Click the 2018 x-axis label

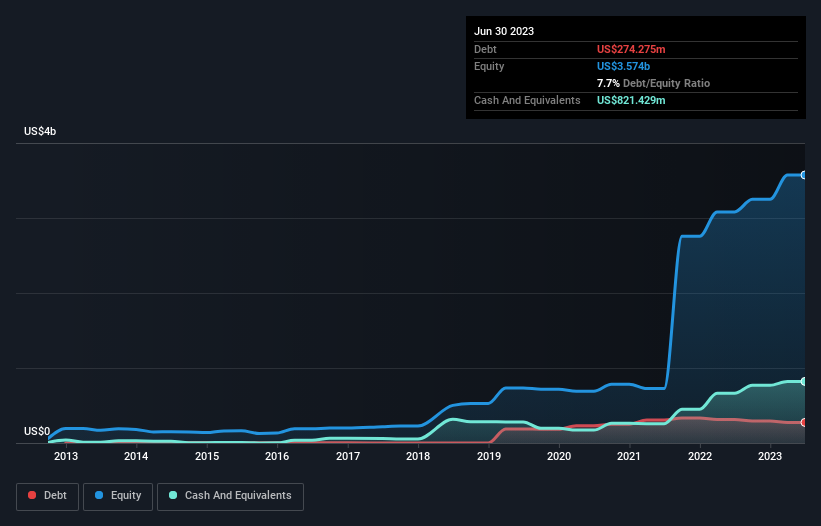point(418,456)
